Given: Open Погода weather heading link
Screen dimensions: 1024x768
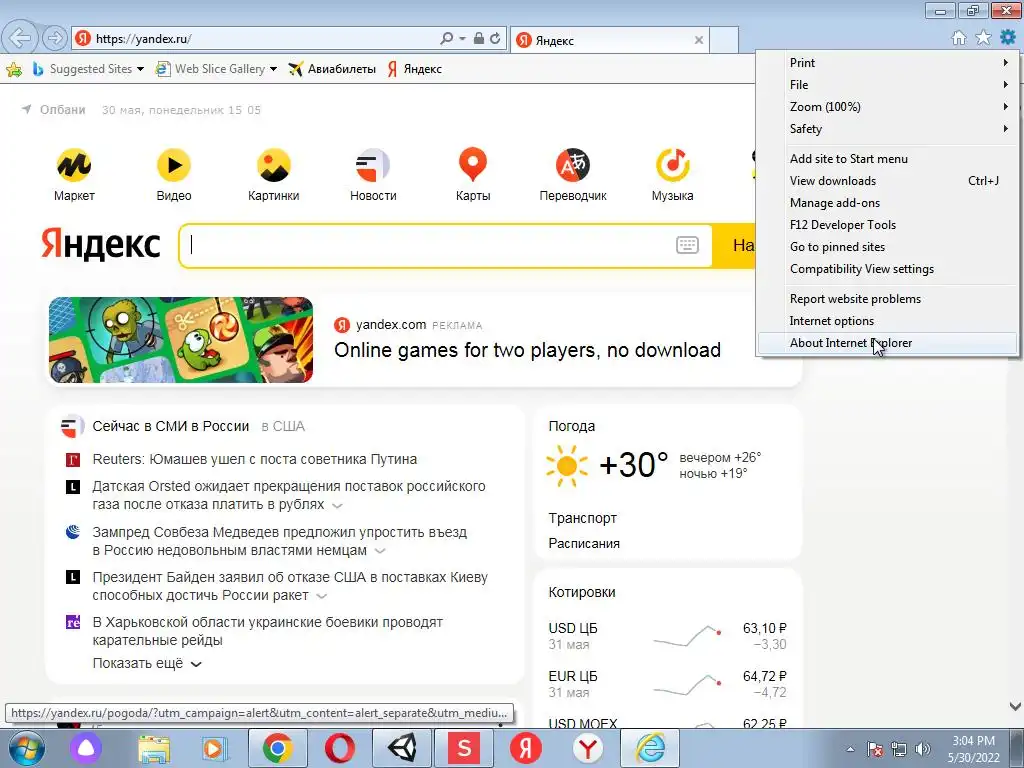Looking at the screenshot, I should point(571,426).
